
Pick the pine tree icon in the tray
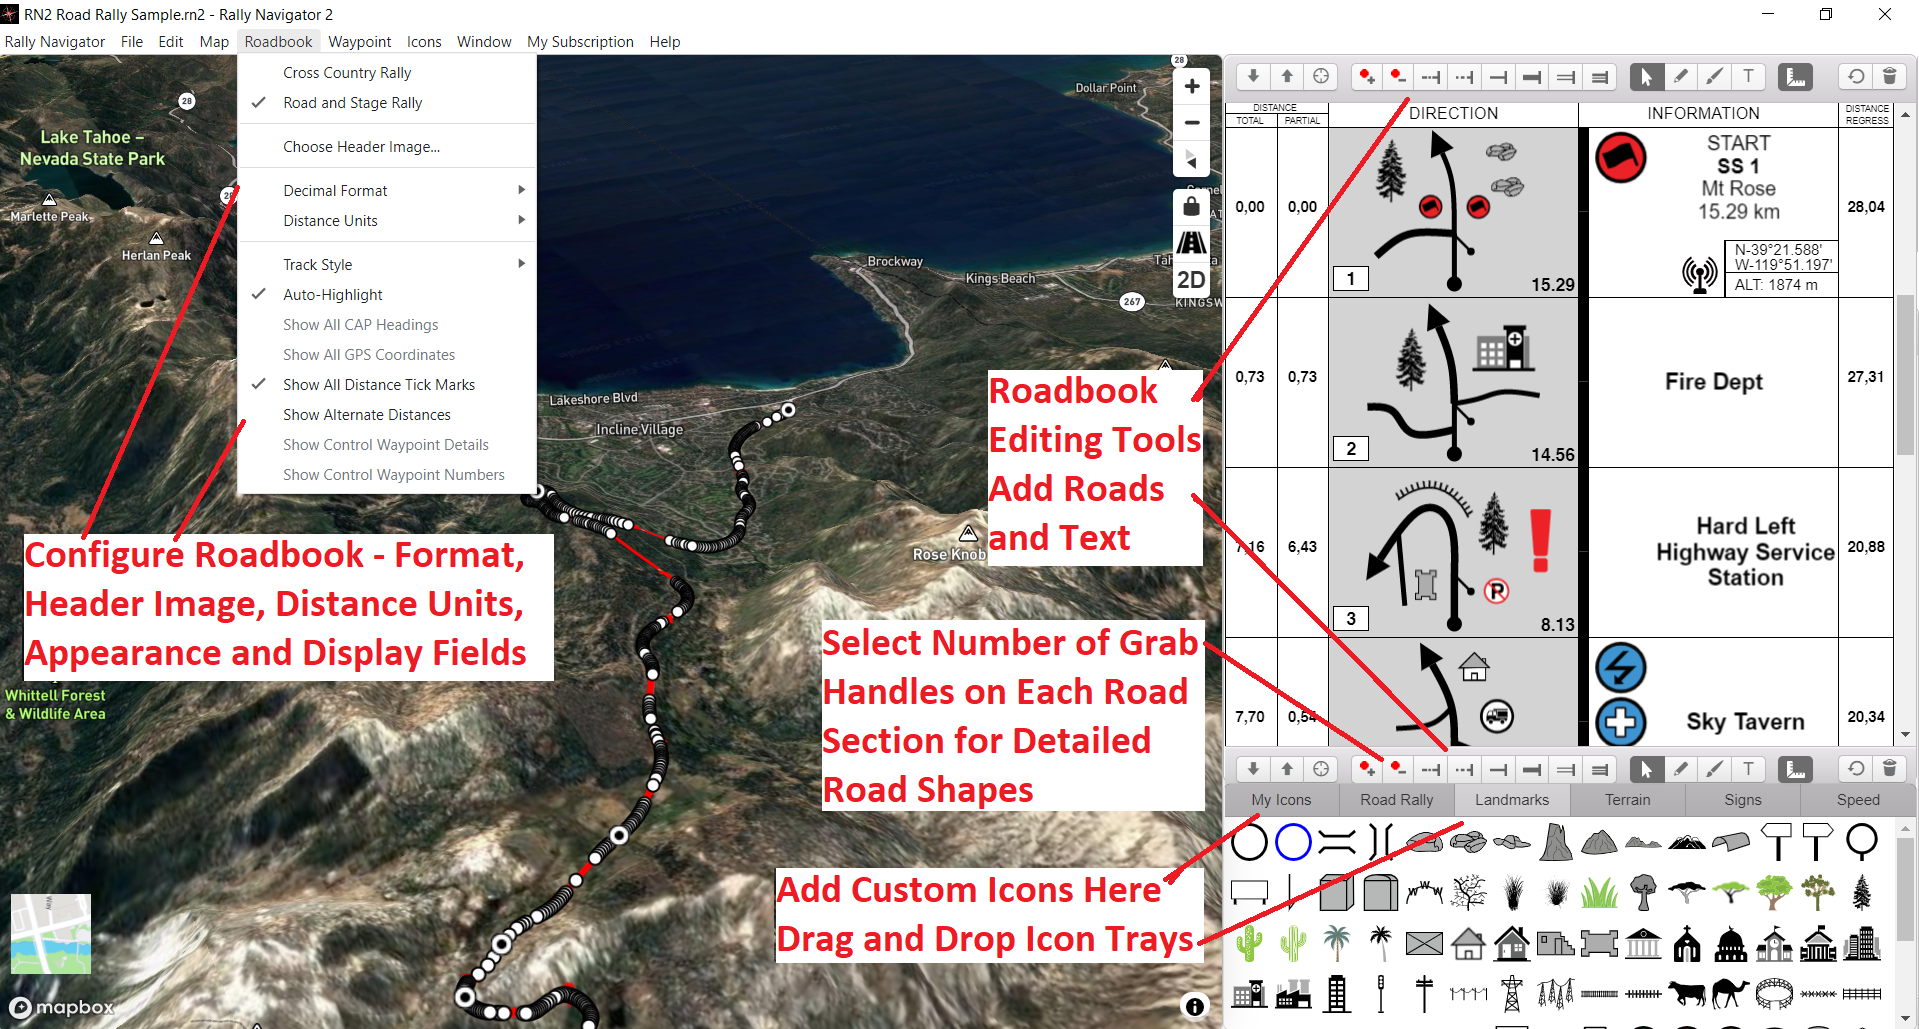(1861, 892)
